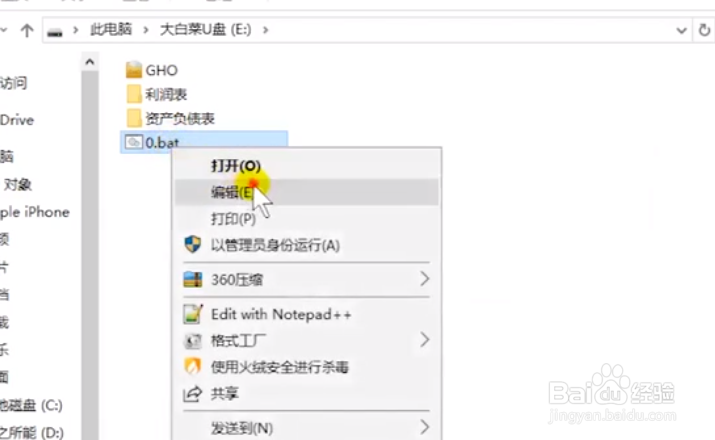The width and height of the screenshot is (715, 440).
Task: Click the 火绒 antivirus scan icon
Action: (x=192, y=367)
